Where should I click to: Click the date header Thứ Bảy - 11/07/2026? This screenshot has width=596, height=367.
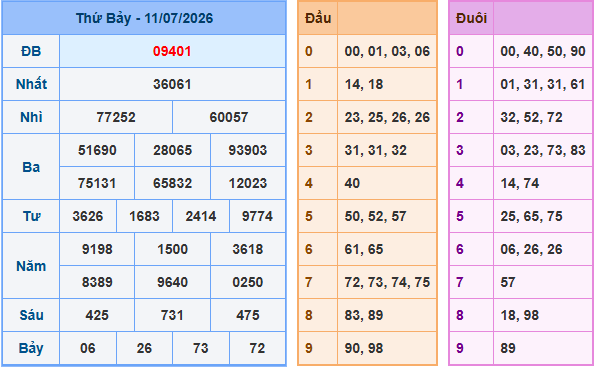[x=144, y=18]
